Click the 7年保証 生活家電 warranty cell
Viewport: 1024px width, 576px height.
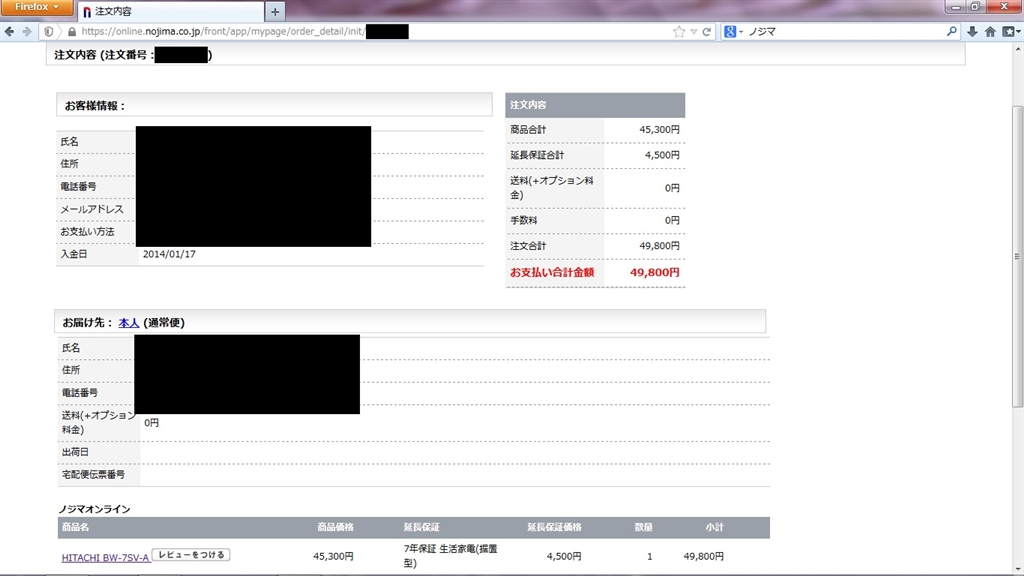click(450, 556)
